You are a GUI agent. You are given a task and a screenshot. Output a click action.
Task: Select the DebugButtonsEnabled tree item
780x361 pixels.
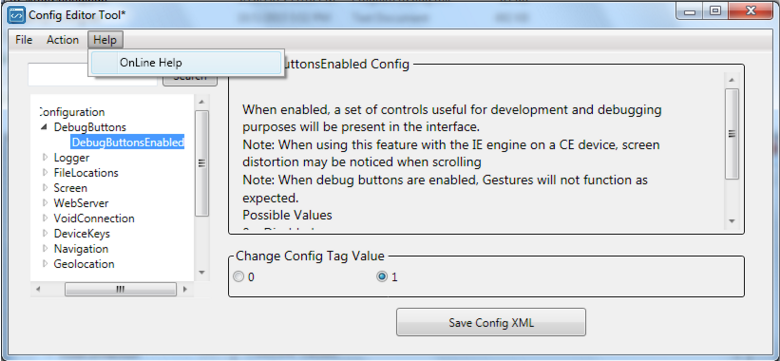(x=128, y=143)
